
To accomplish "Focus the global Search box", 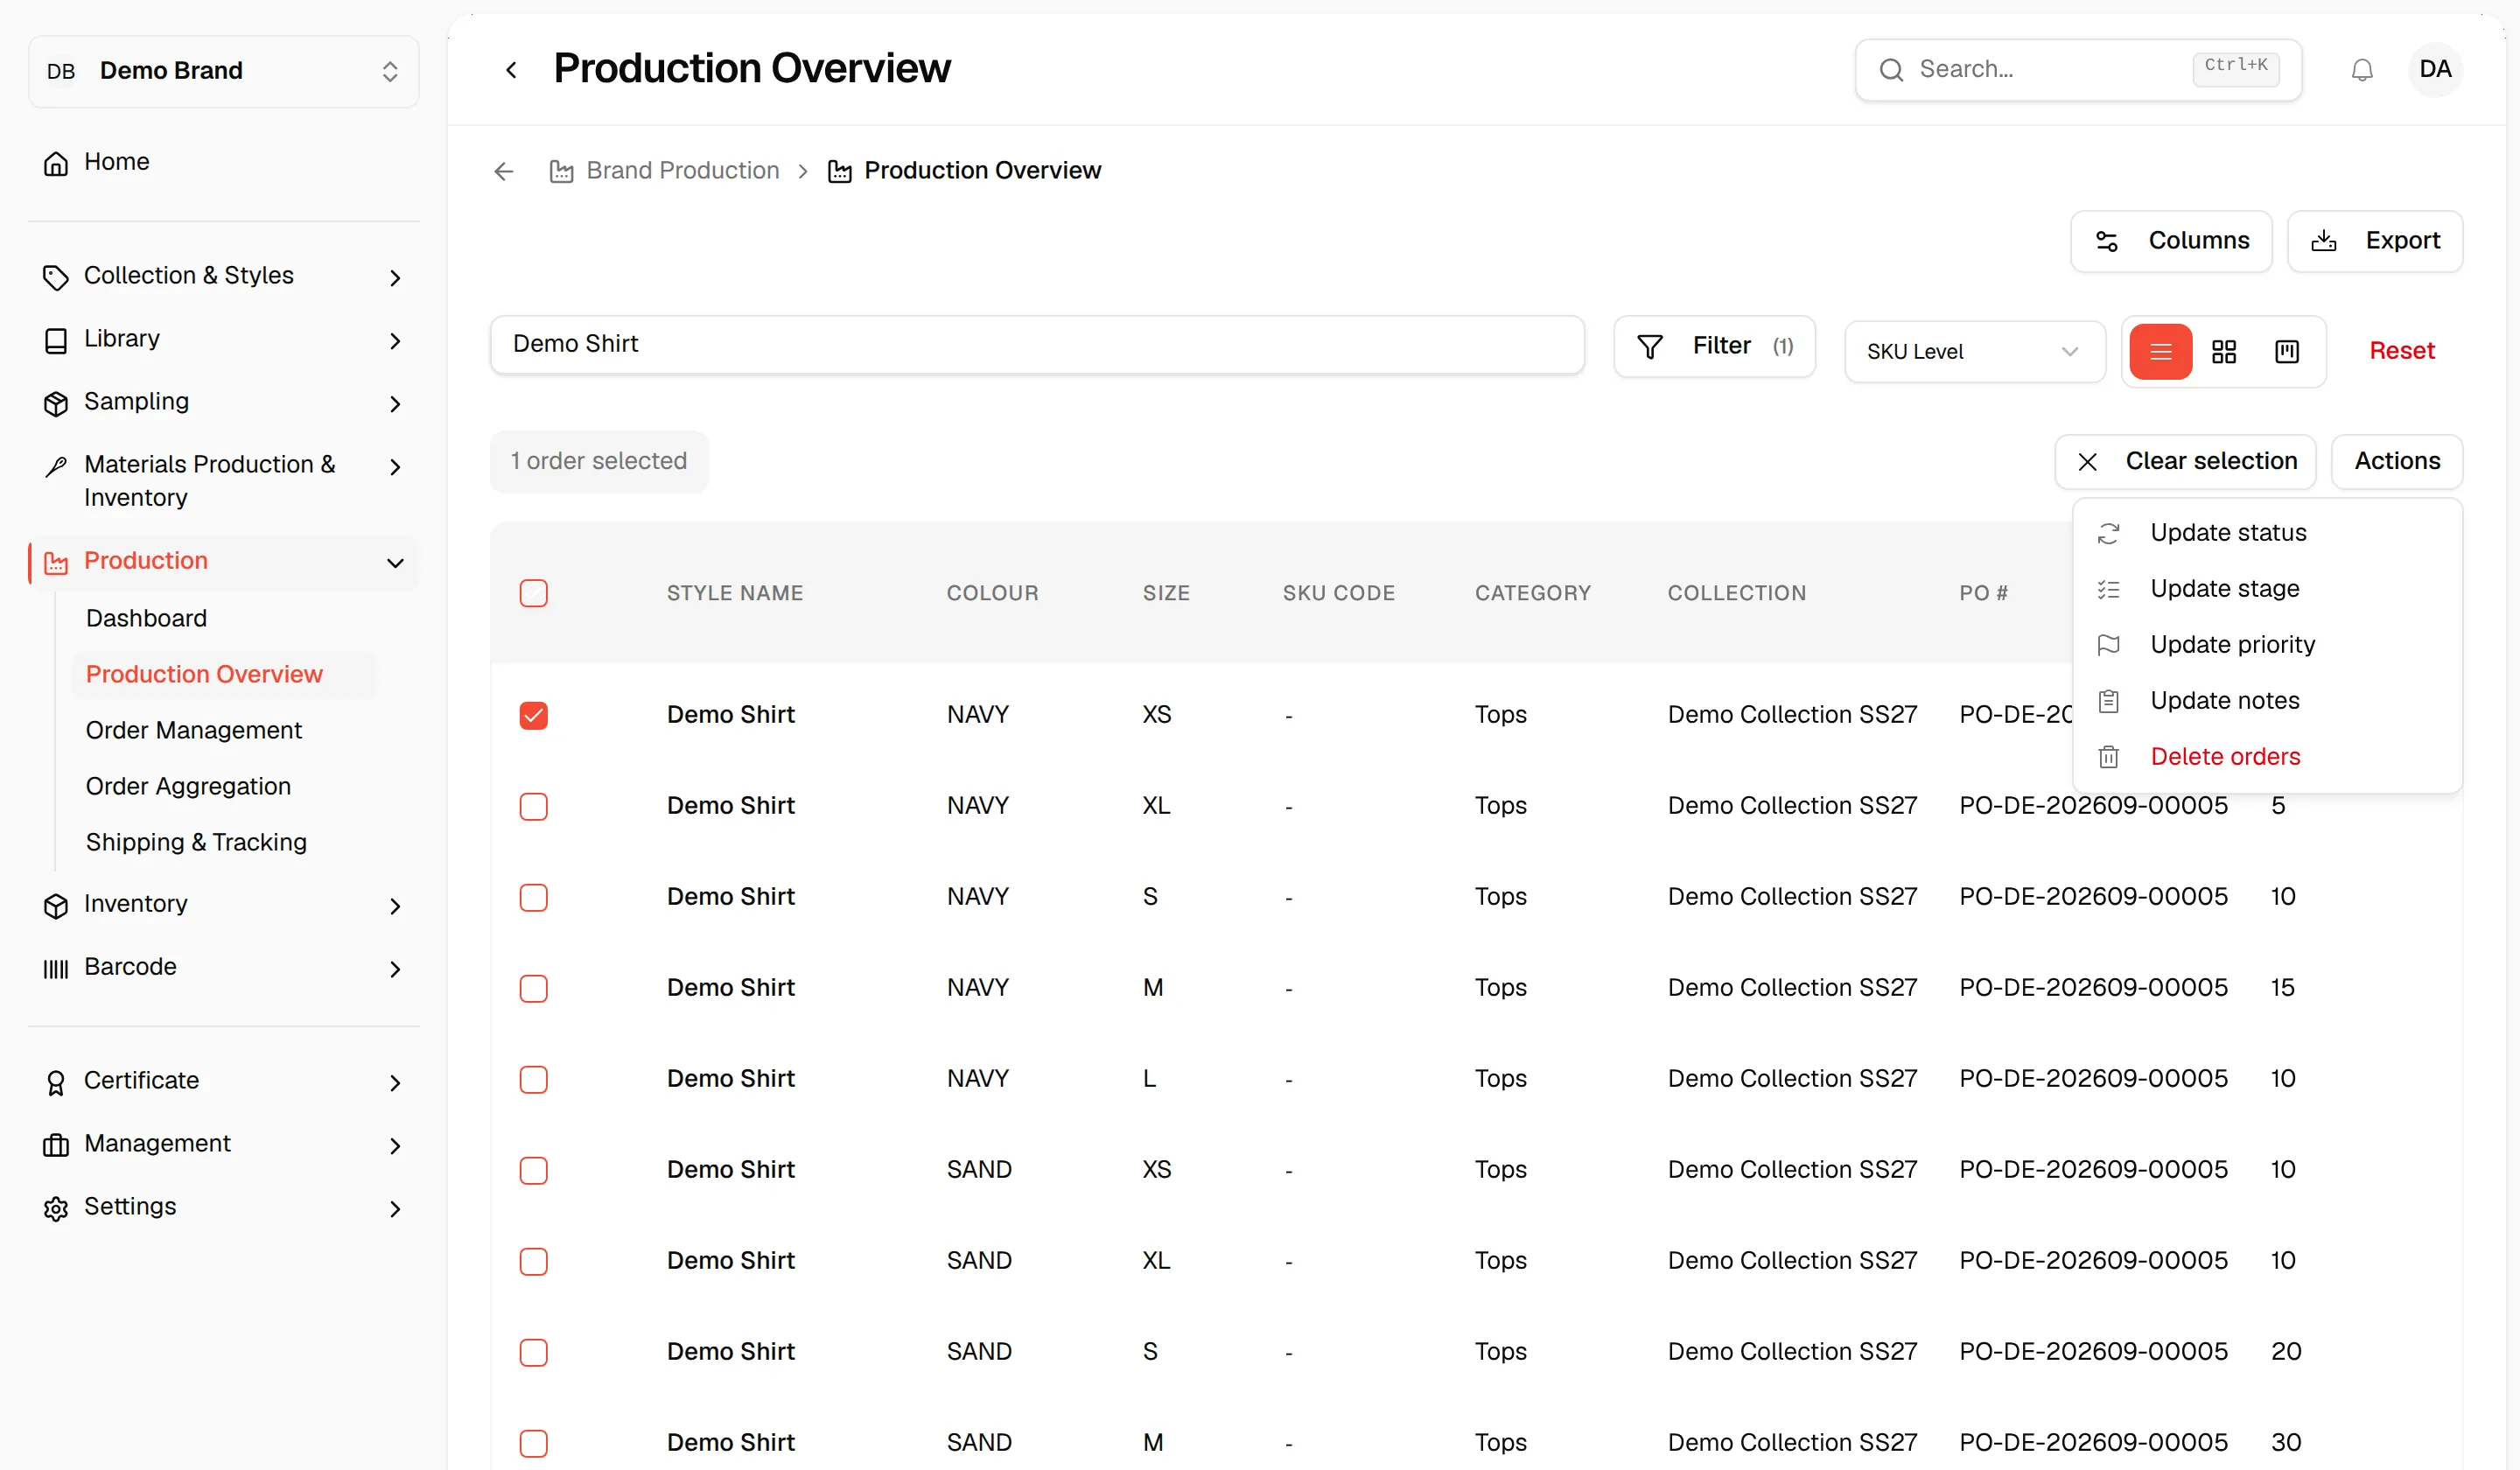I will click(x=2077, y=70).
